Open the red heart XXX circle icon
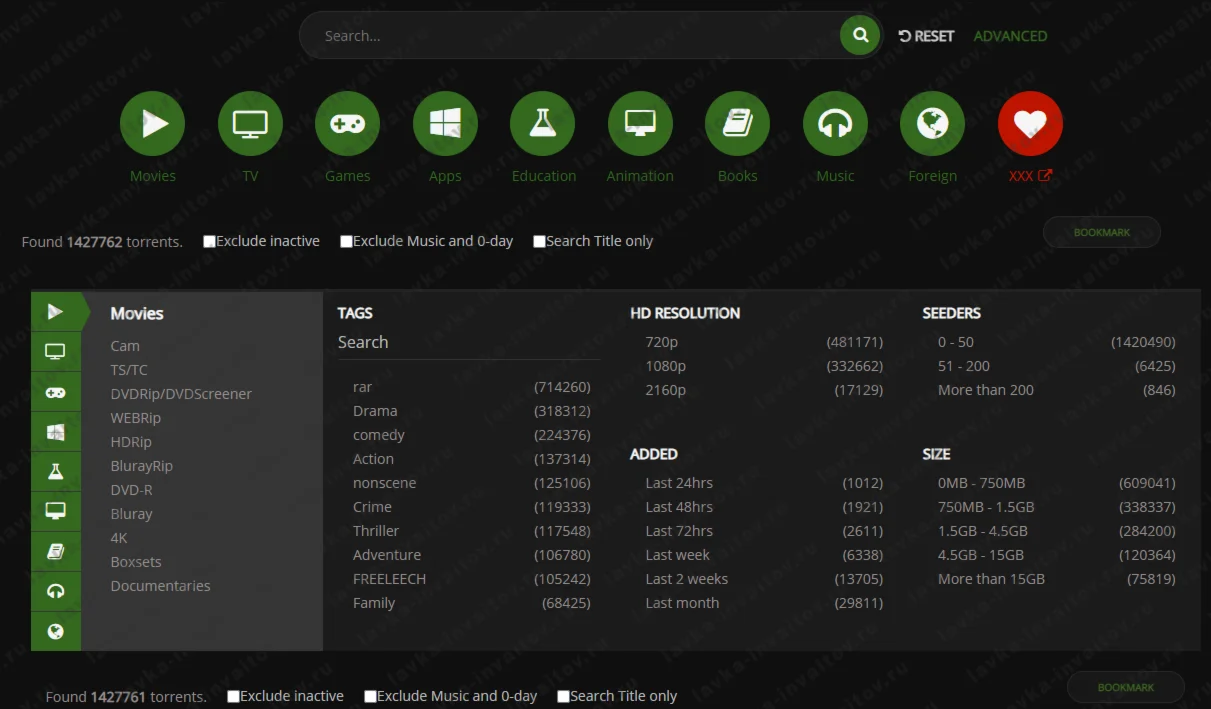The height and width of the screenshot is (709, 1211). click(1030, 124)
